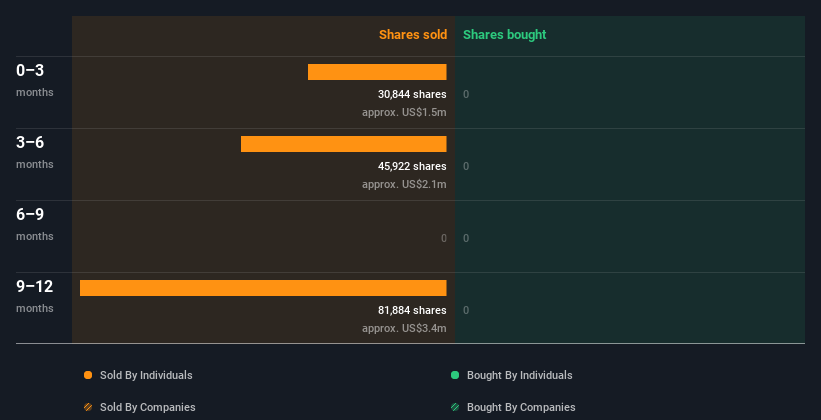Click the green Bought By Individuals legend dot

455,375
